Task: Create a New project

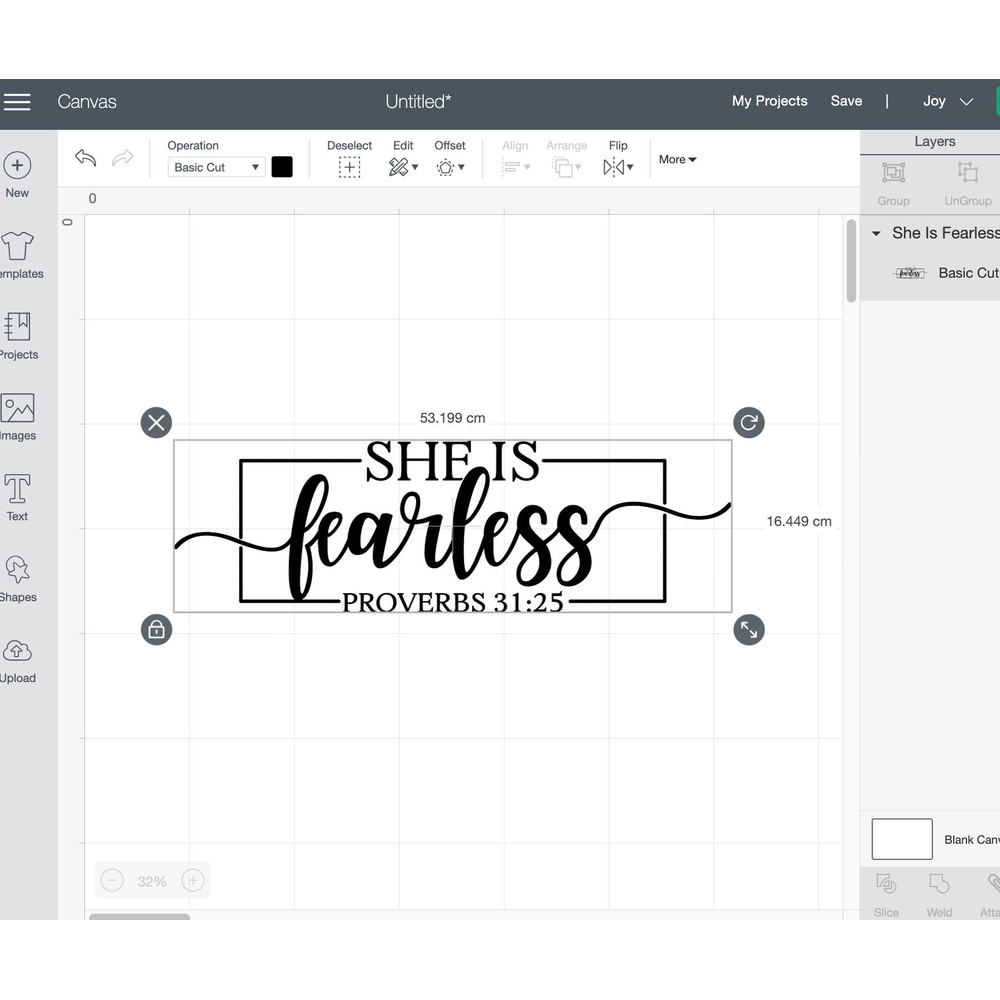Action: point(18,174)
